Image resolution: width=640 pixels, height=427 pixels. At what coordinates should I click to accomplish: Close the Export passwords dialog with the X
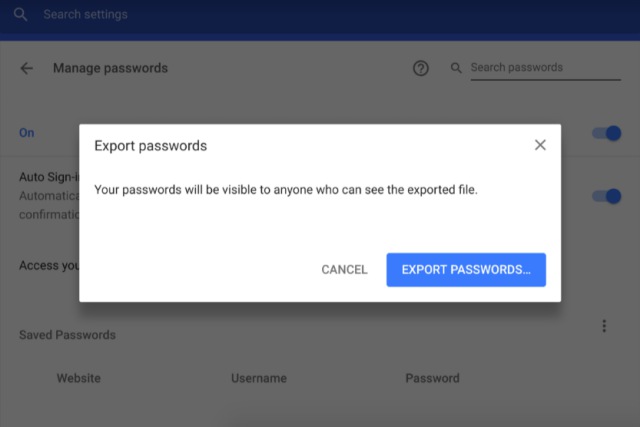click(x=540, y=145)
